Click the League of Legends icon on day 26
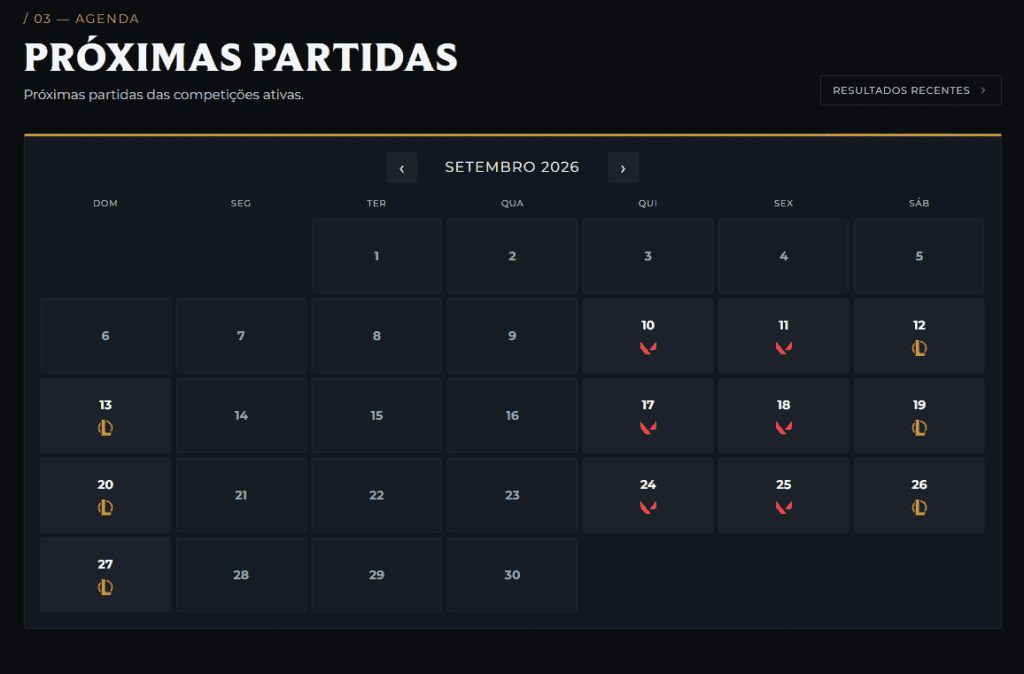Image resolution: width=1024 pixels, height=674 pixels. tap(919, 507)
